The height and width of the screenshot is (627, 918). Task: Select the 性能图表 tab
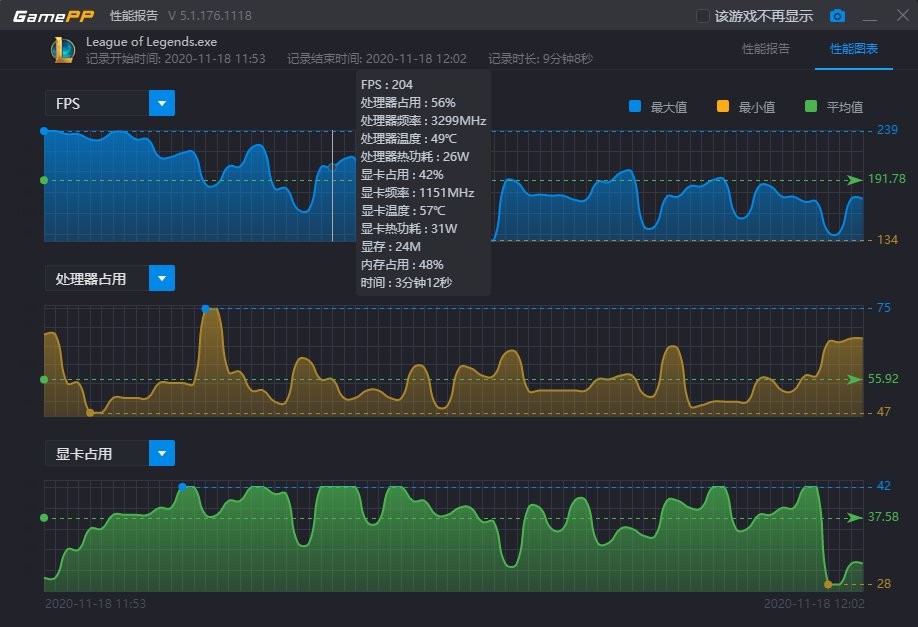tap(854, 49)
